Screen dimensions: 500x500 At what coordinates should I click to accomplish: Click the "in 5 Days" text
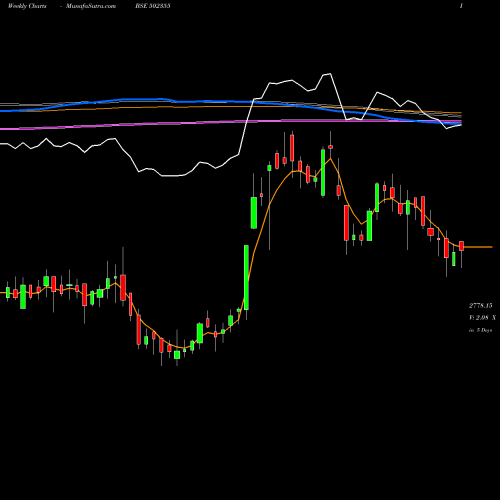point(480,330)
